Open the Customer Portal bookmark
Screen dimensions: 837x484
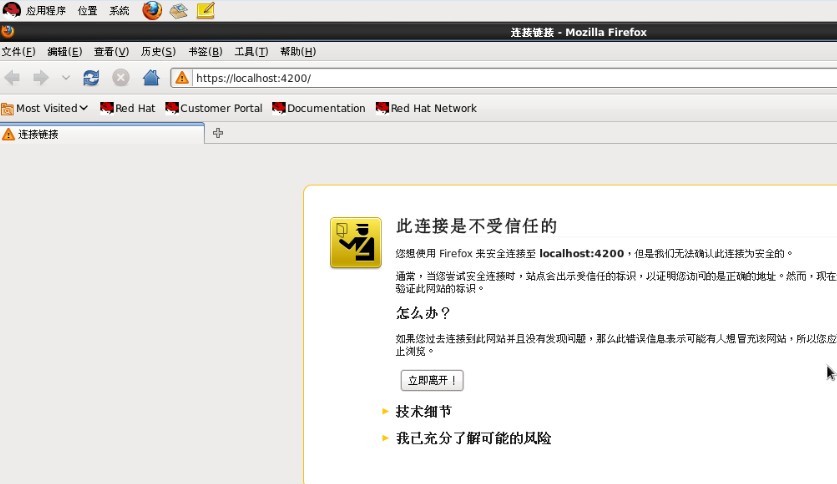tap(214, 108)
